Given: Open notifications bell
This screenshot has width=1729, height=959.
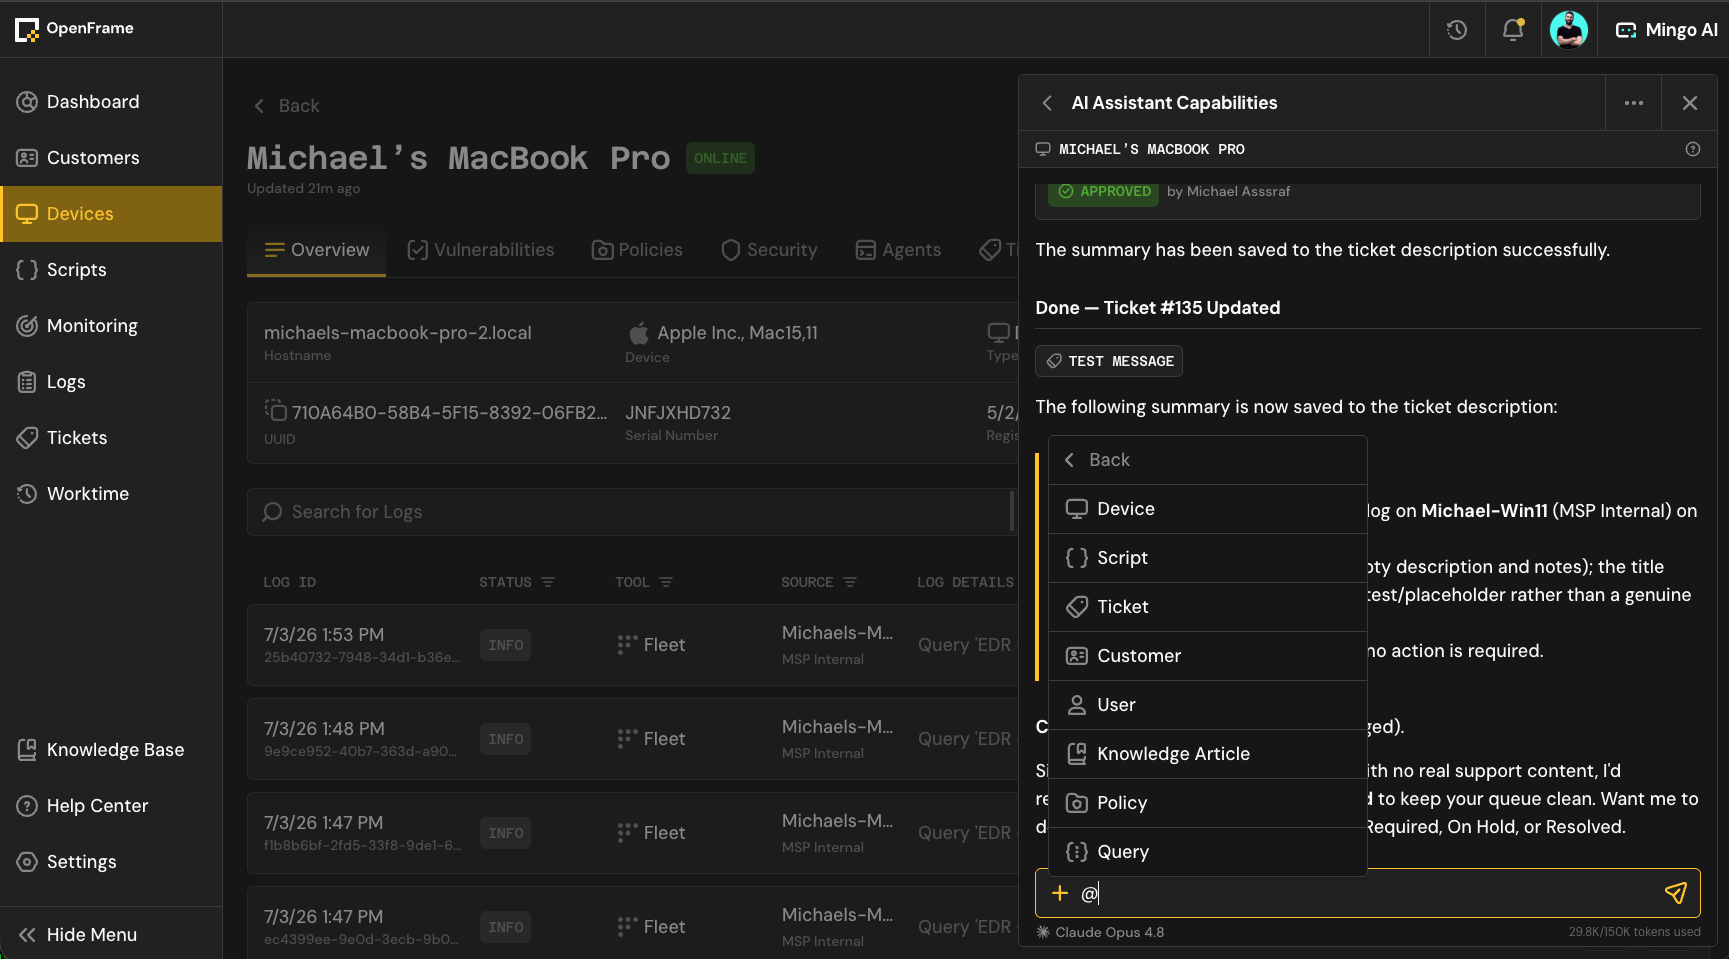Looking at the screenshot, I should click(x=1513, y=30).
